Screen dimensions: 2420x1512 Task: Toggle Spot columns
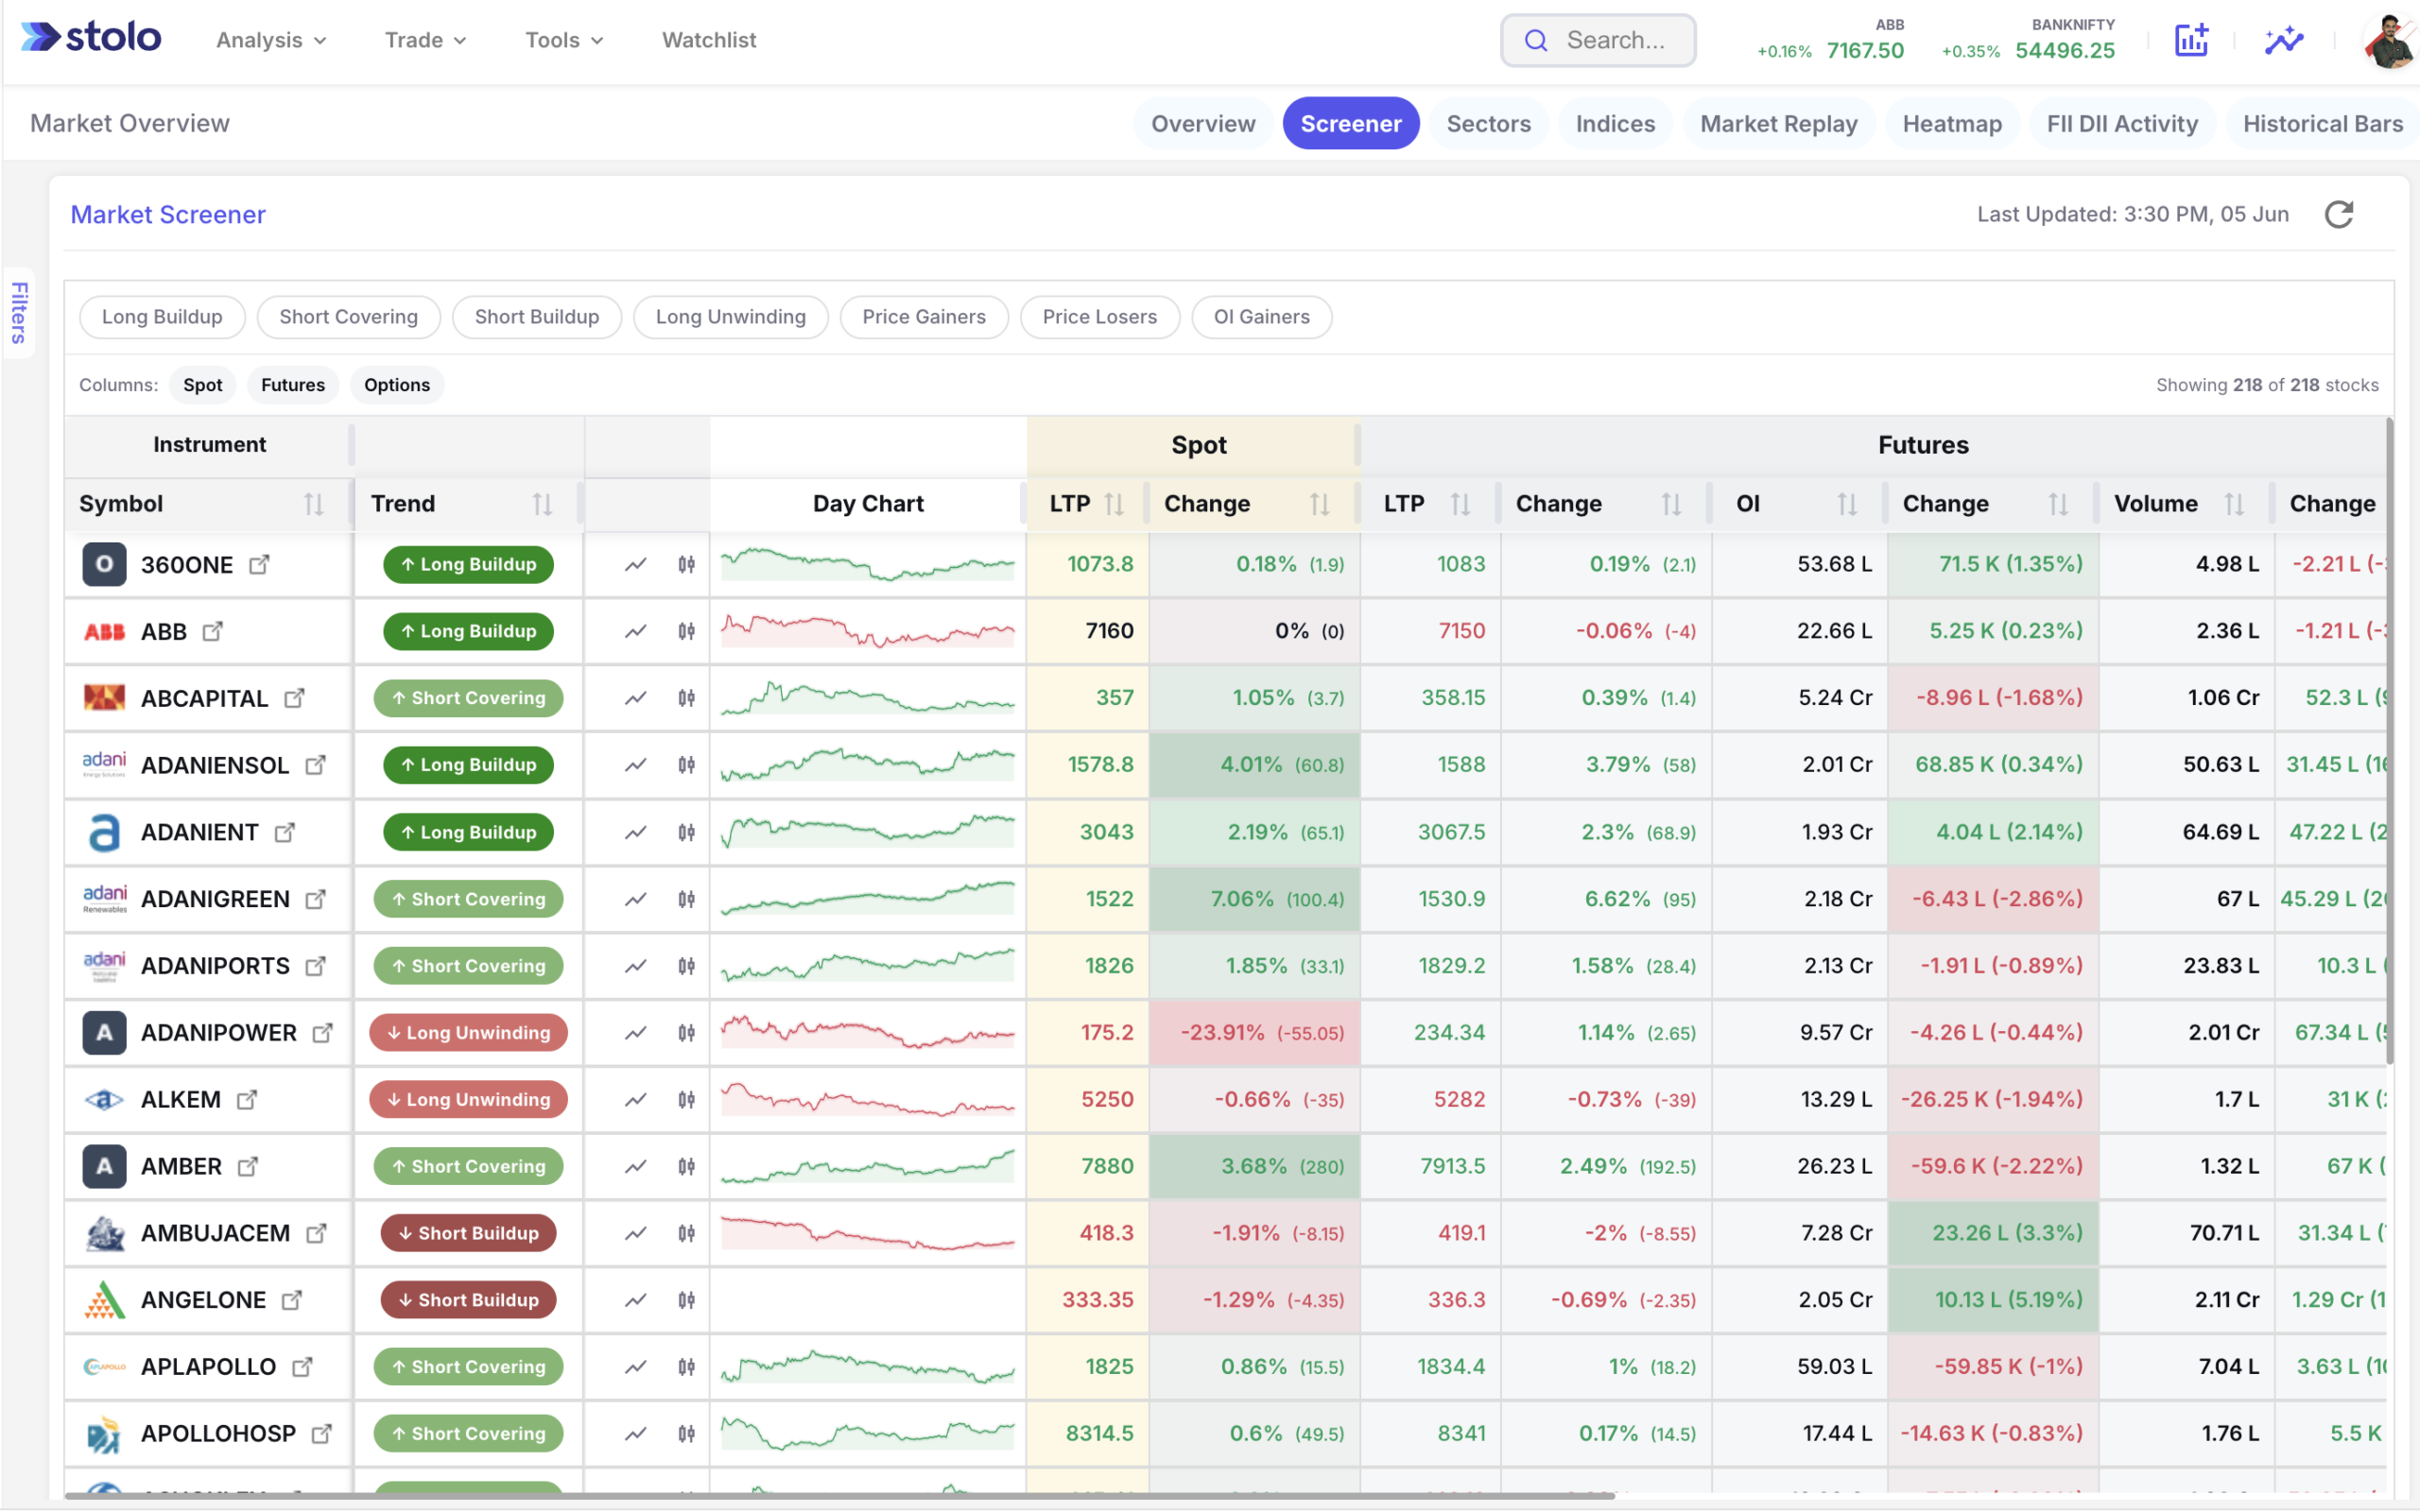click(202, 385)
